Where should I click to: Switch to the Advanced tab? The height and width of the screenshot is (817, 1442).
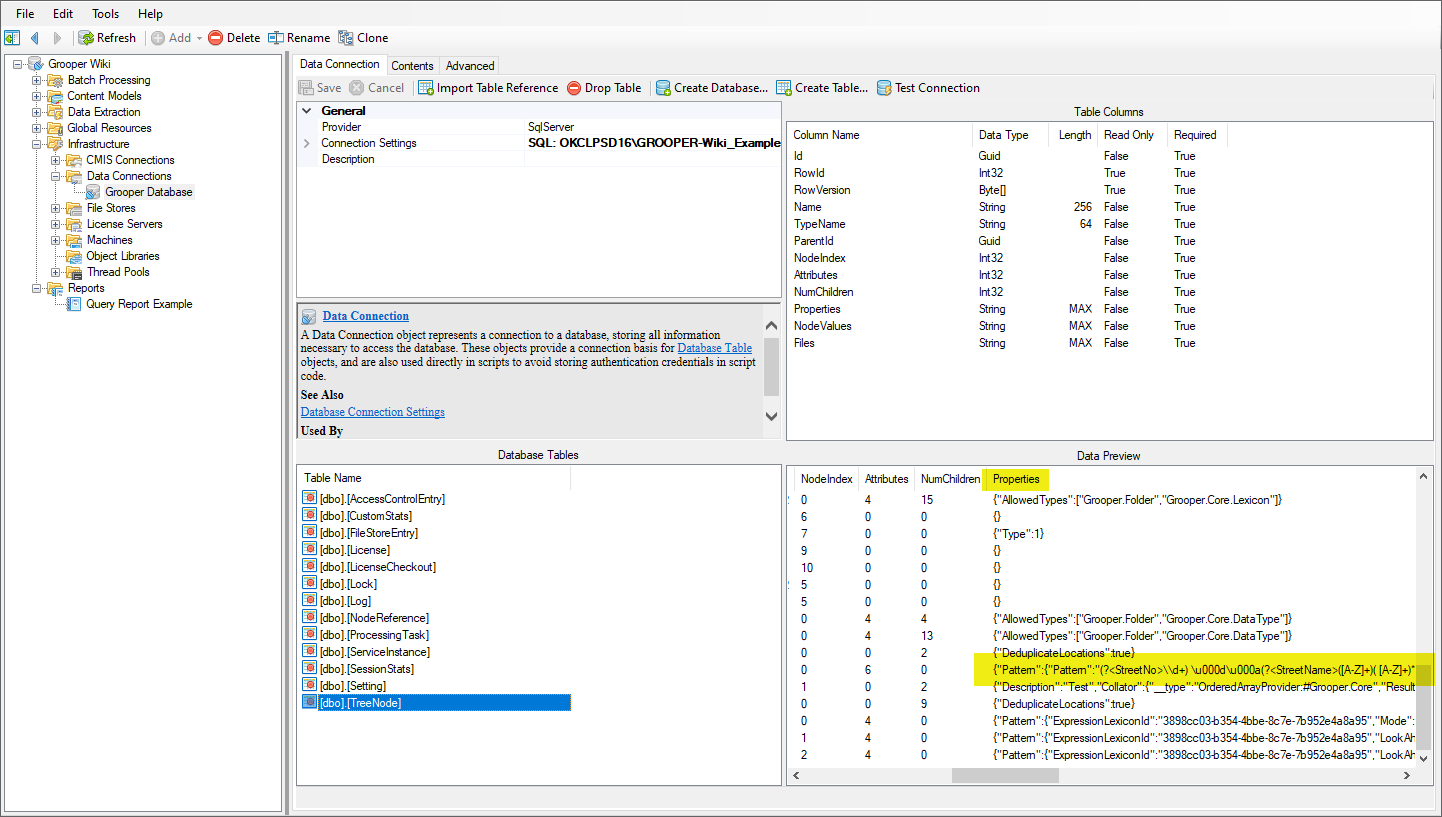(x=470, y=65)
